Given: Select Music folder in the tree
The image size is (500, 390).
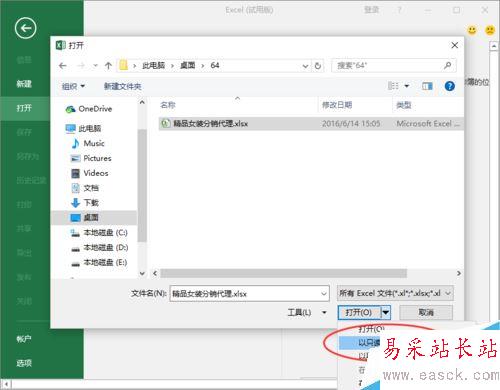Looking at the screenshot, I should (87, 144).
